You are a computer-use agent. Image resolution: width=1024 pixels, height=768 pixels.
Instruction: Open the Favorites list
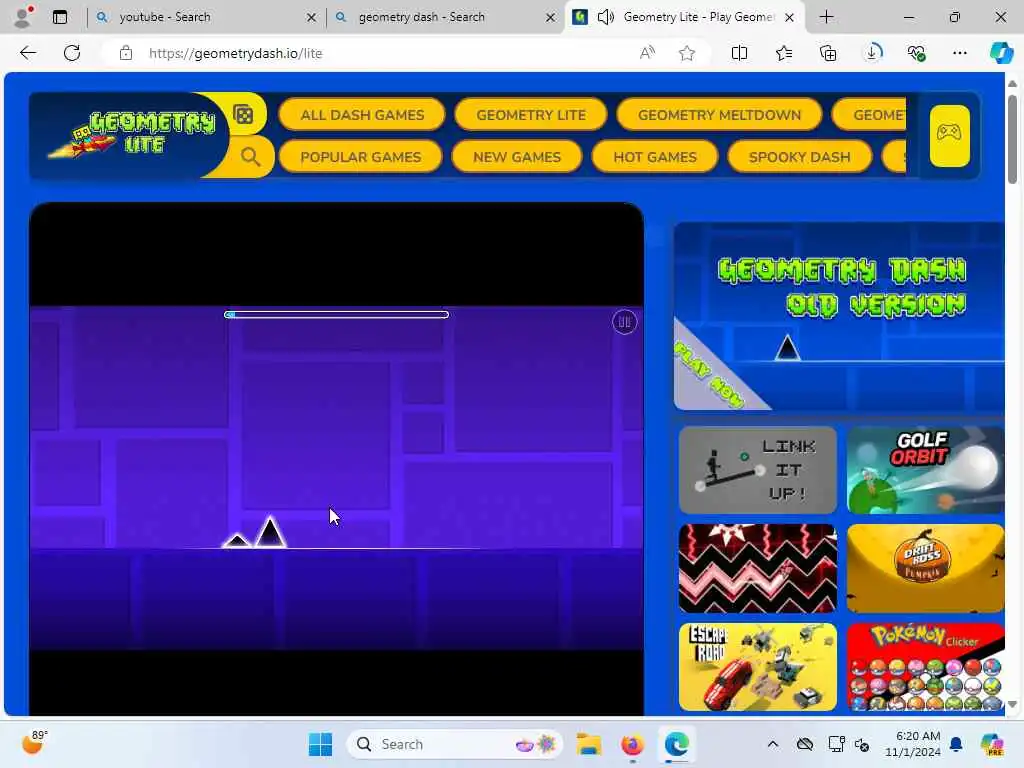[x=784, y=53]
